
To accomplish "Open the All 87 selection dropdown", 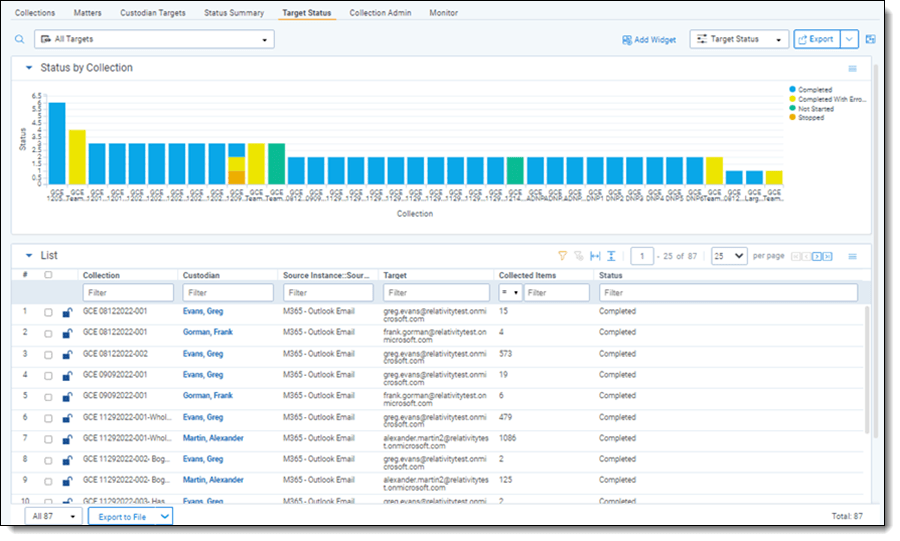I will click(x=53, y=516).
